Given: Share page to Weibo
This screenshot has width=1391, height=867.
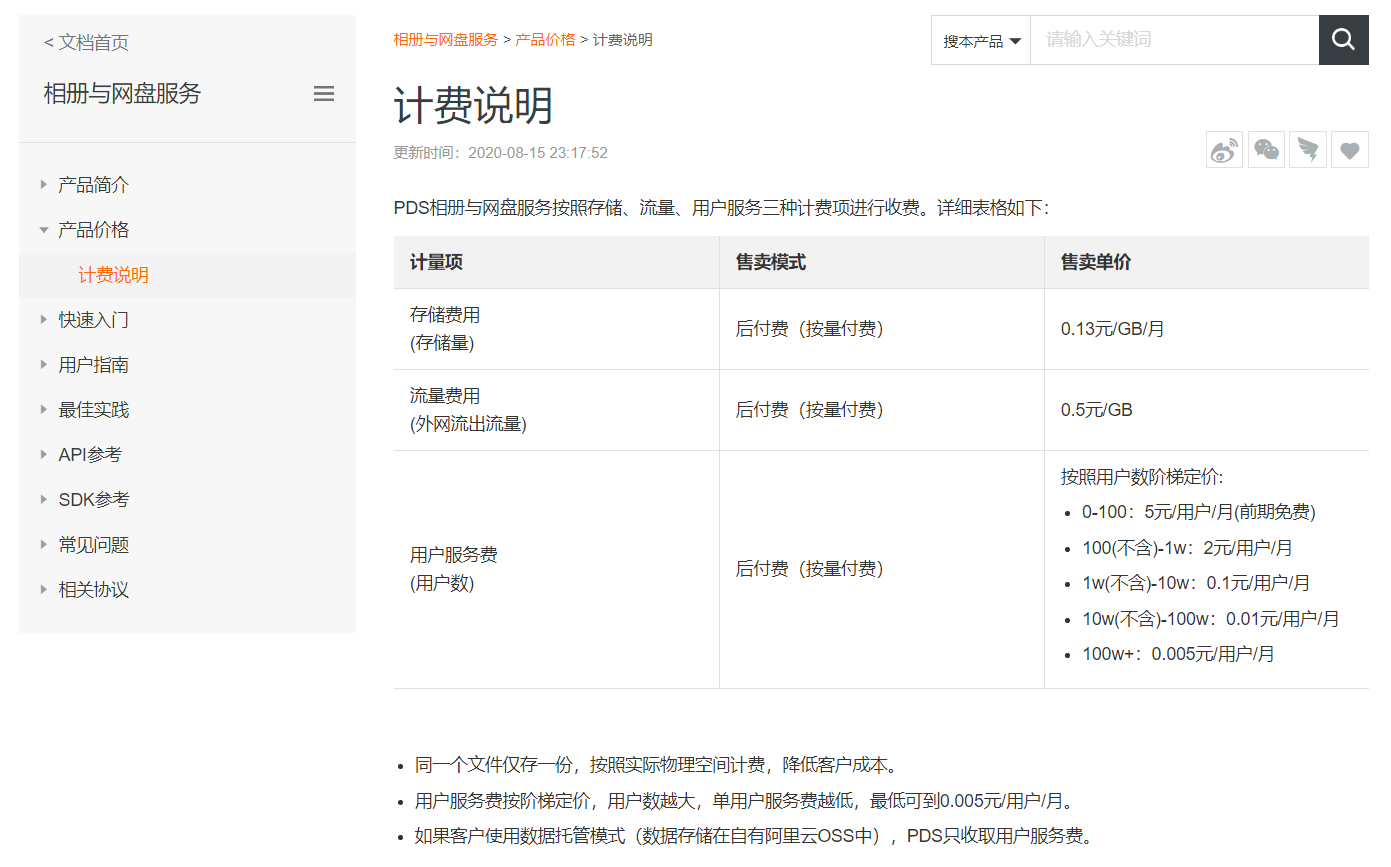Looking at the screenshot, I should (x=1224, y=149).
